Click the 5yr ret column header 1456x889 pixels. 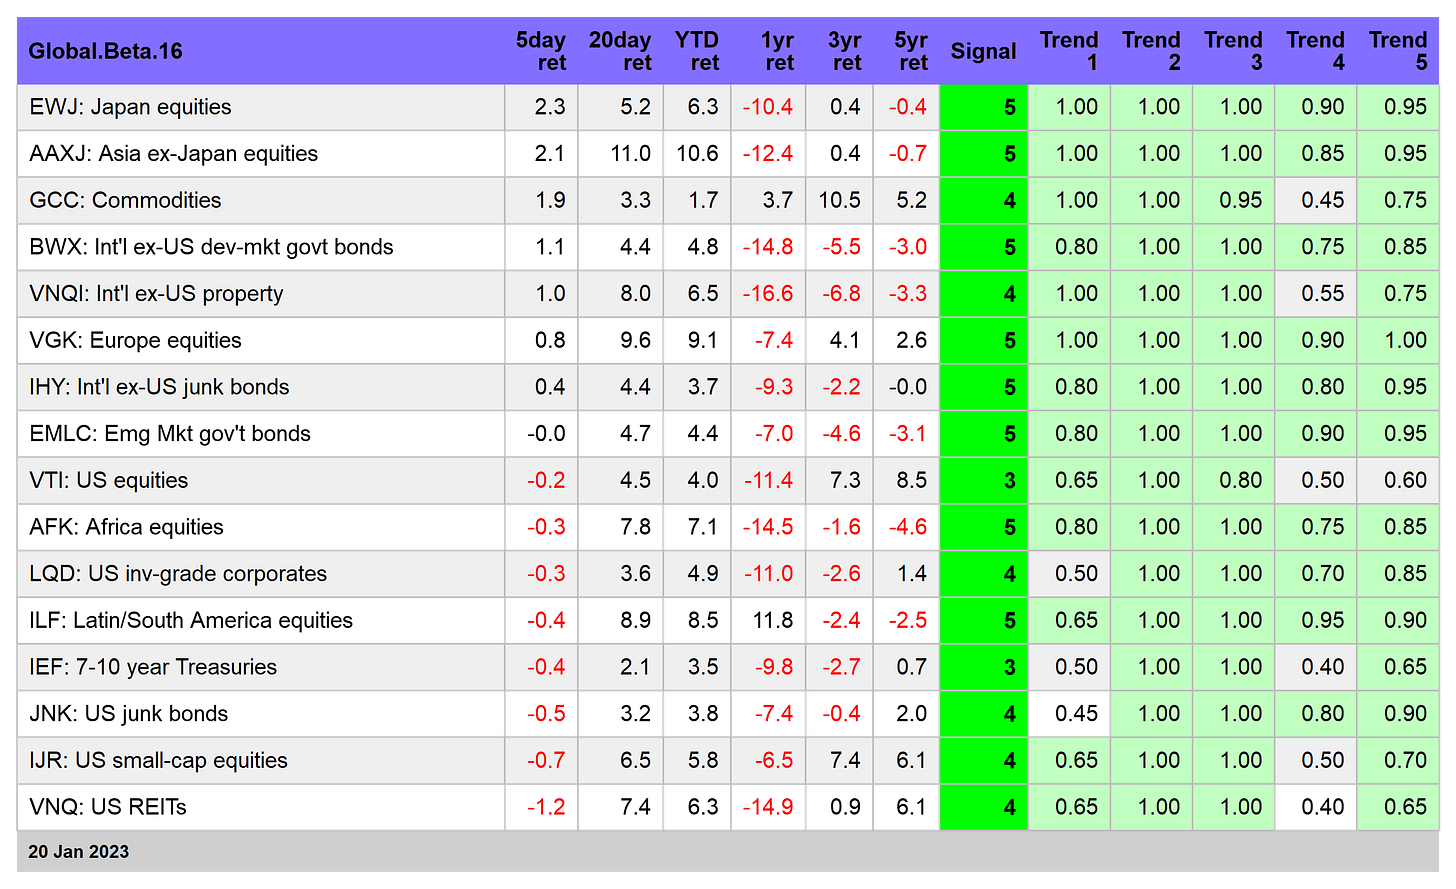coord(911,51)
